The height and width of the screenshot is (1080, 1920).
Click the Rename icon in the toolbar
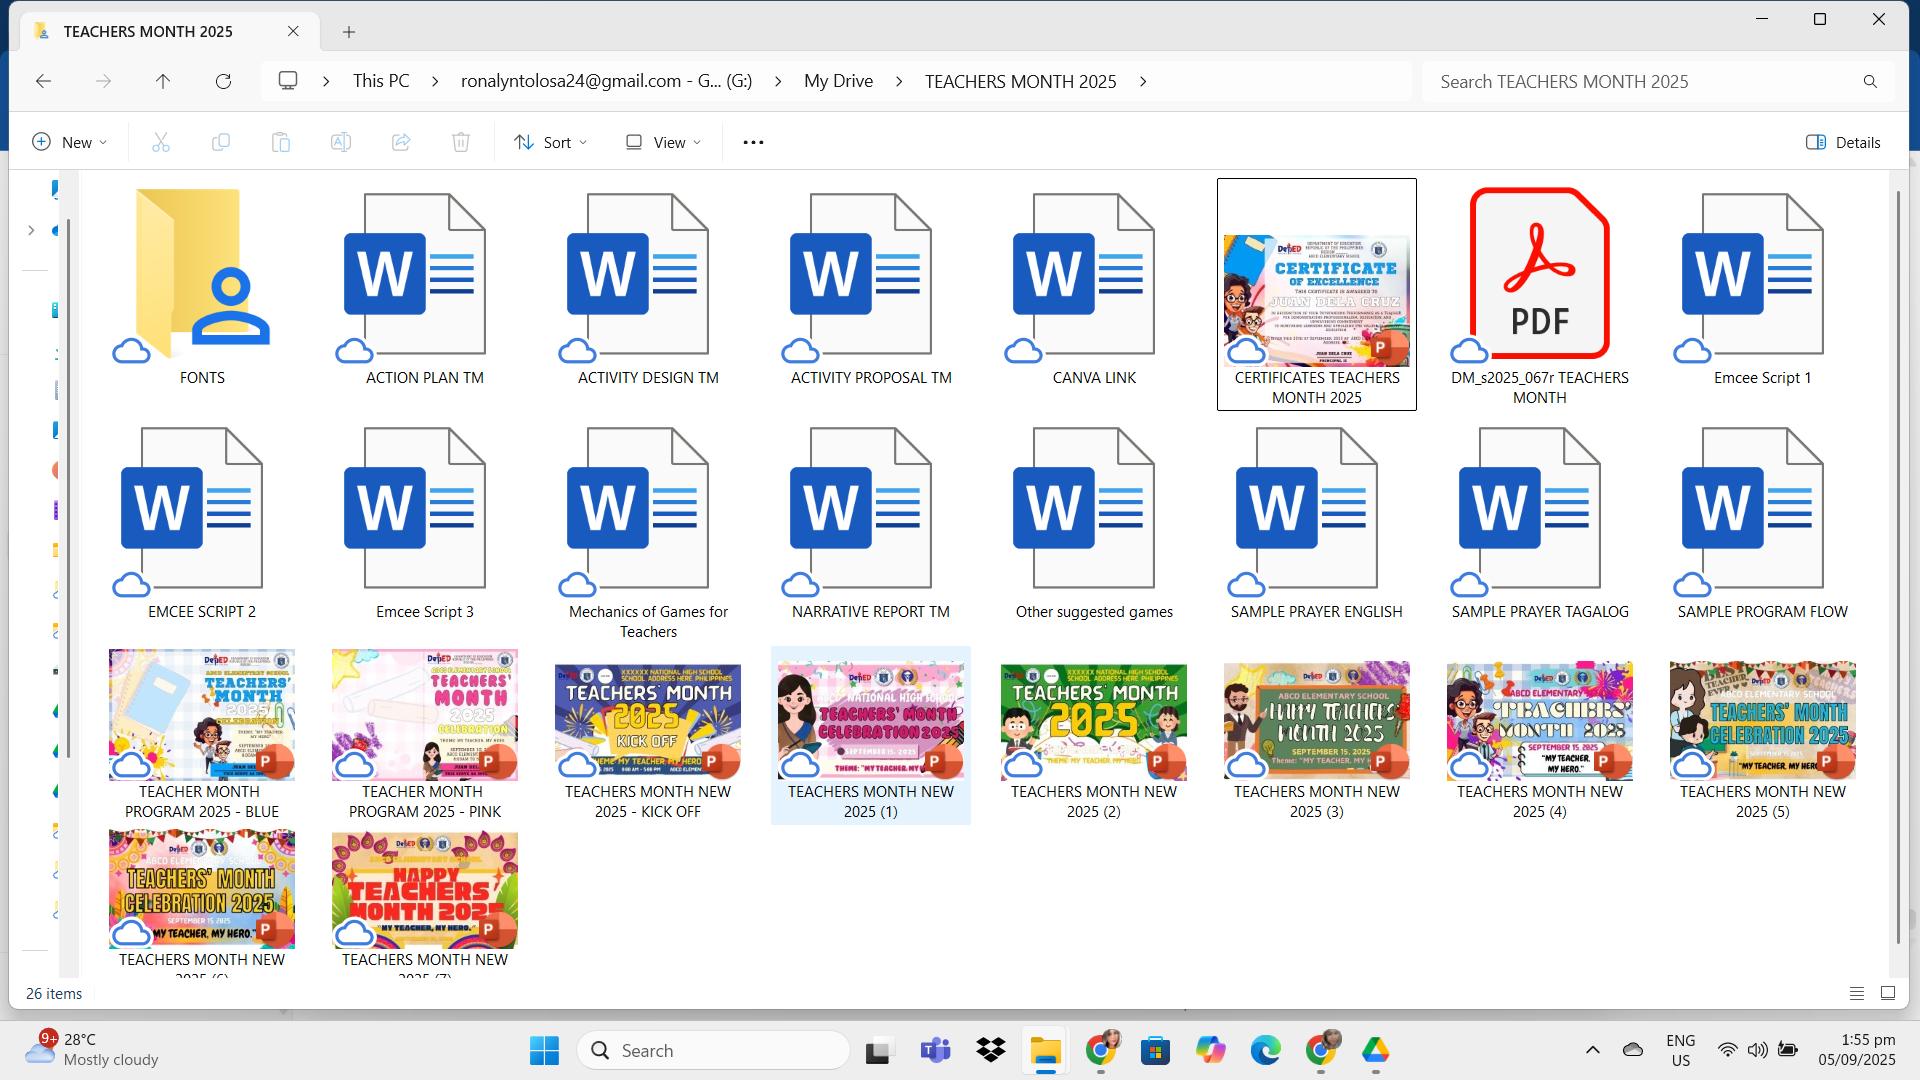tap(341, 142)
